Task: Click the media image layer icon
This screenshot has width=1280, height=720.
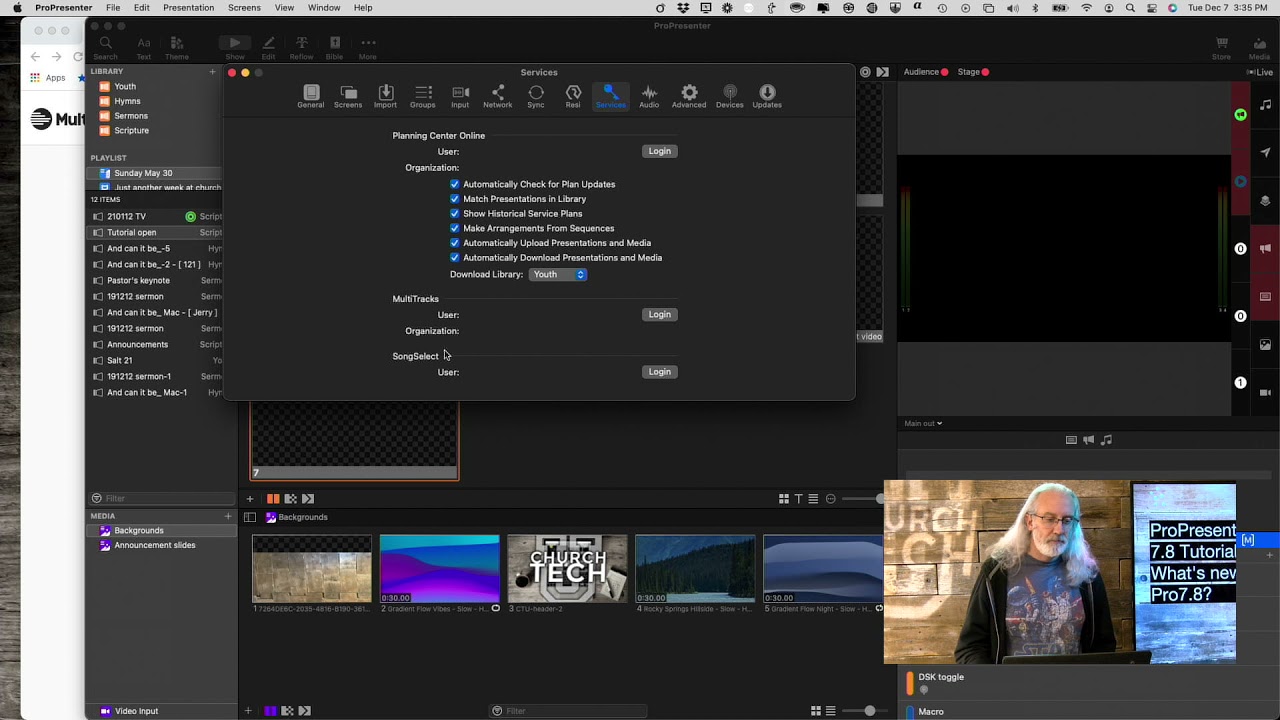Action: click(1266, 345)
